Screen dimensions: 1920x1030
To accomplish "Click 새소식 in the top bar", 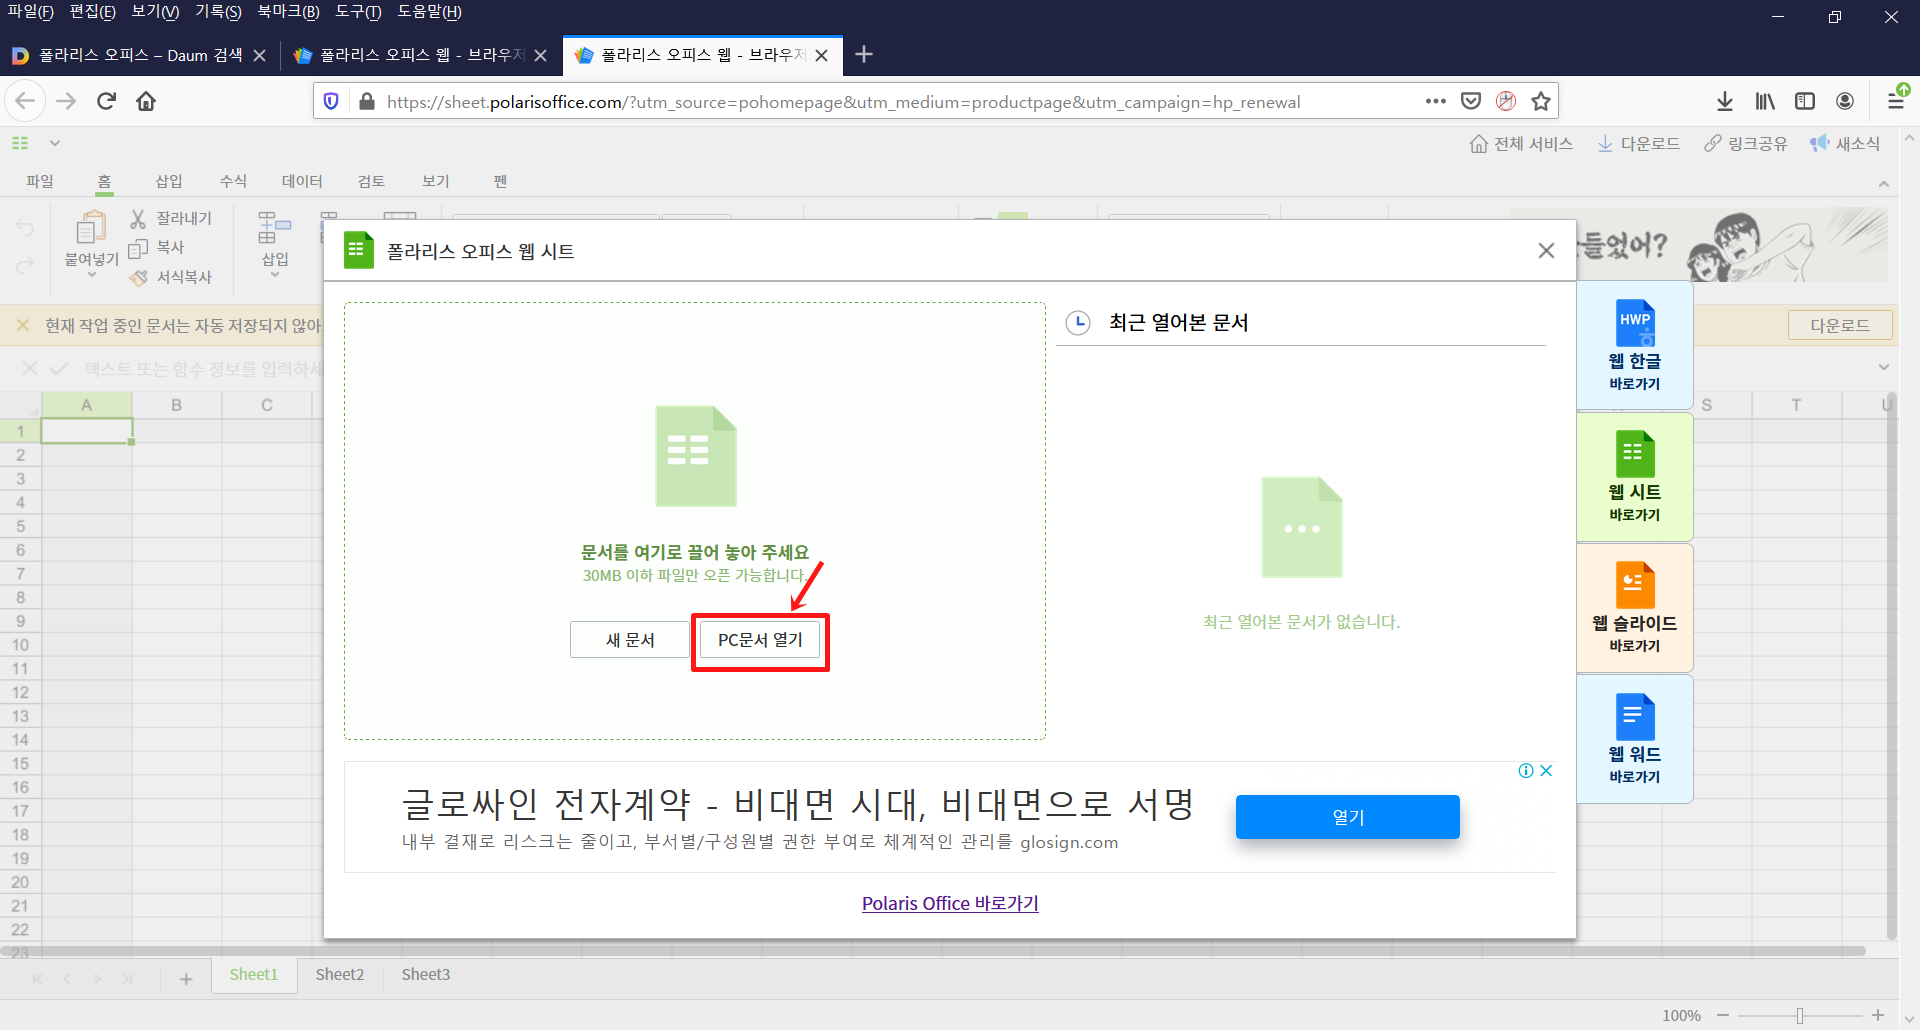I will pyautogui.click(x=1845, y=144).
